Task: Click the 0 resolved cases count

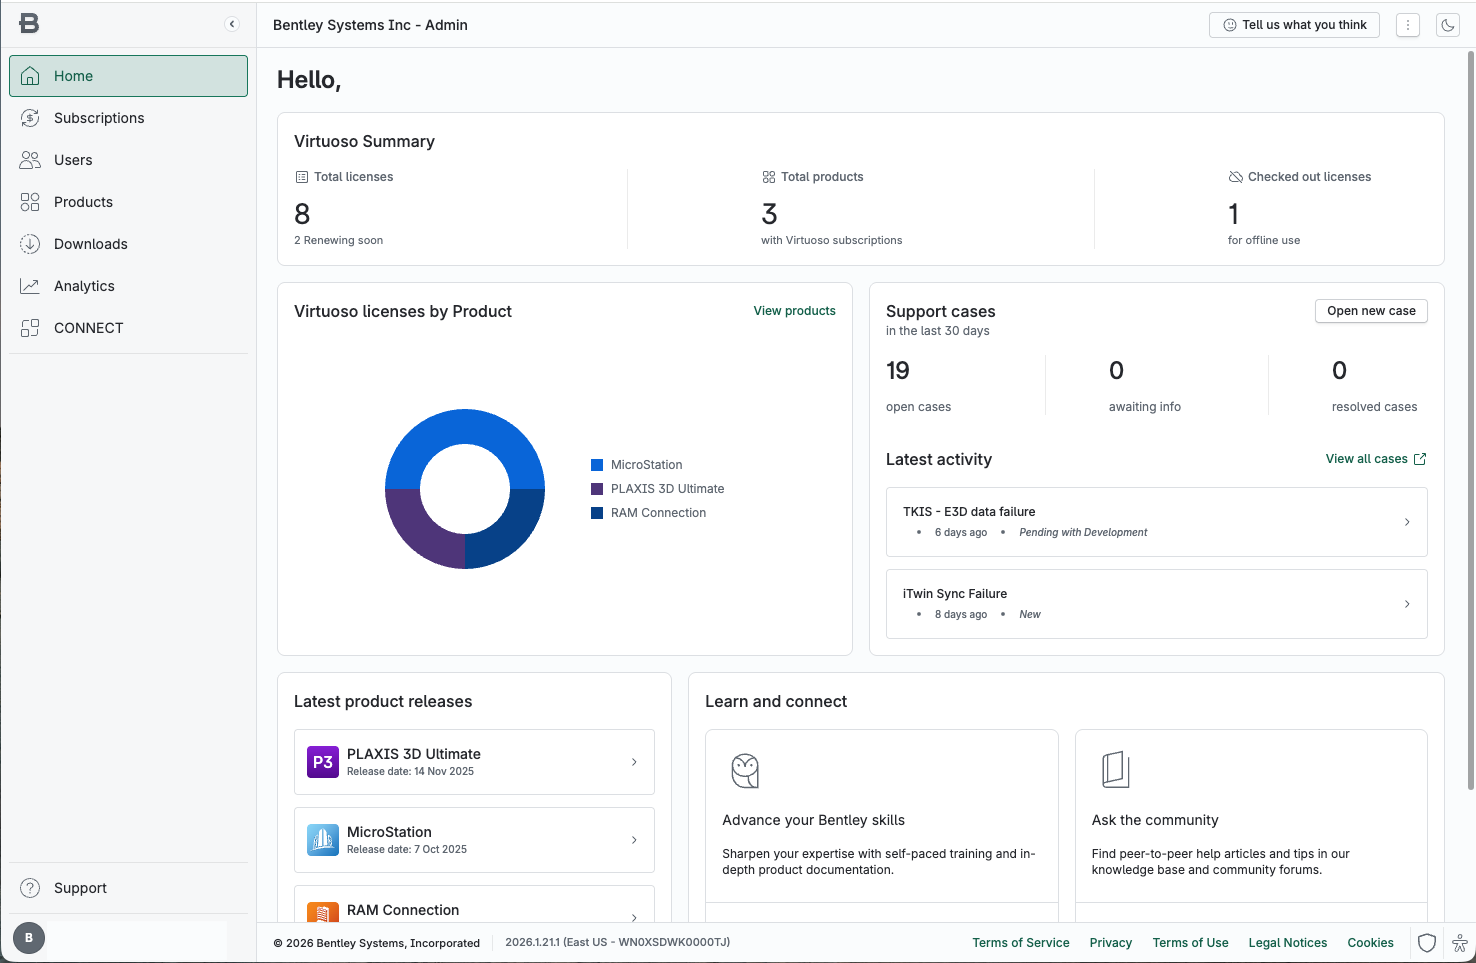Action: (x=1340, y=371)
